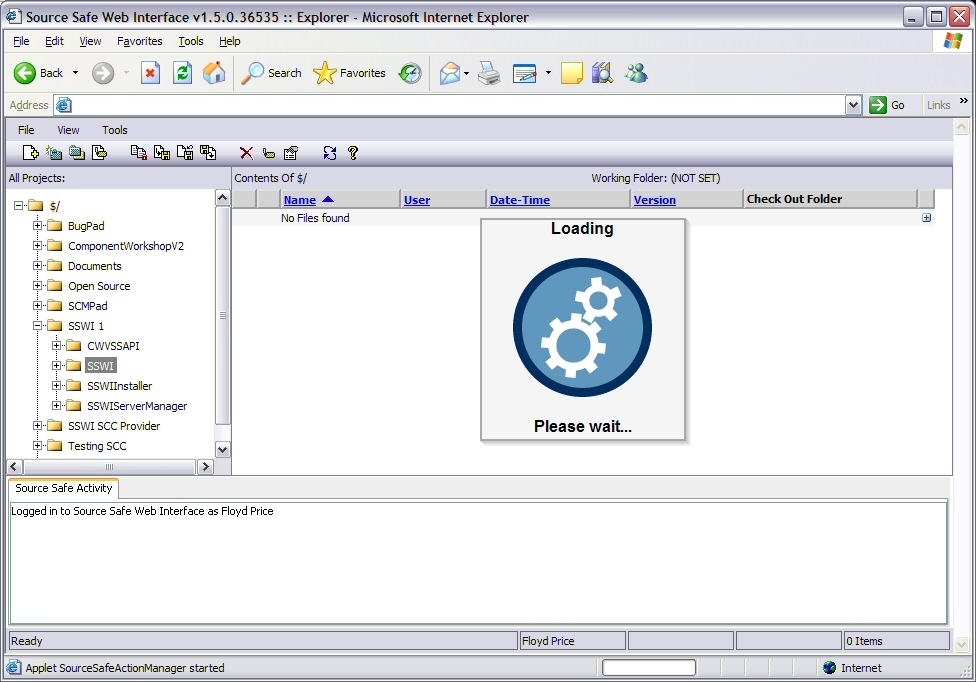
Task: Open Internet Explorer's Edit menu
Action: [x=54, y=41]
